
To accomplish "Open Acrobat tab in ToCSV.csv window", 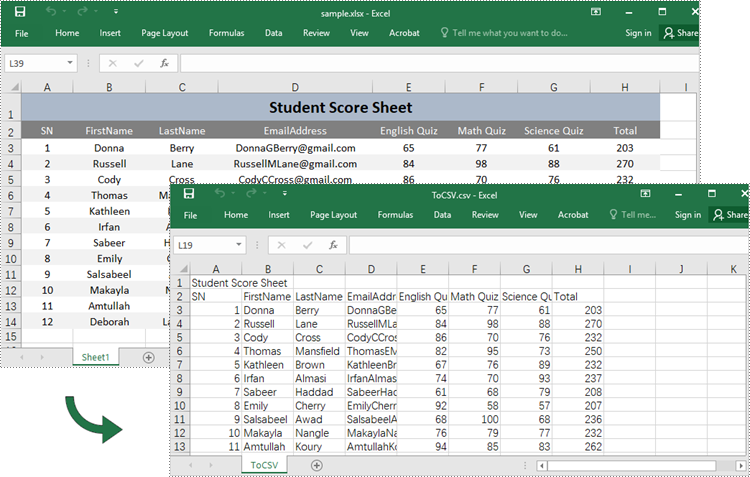I will click(573, 215).
